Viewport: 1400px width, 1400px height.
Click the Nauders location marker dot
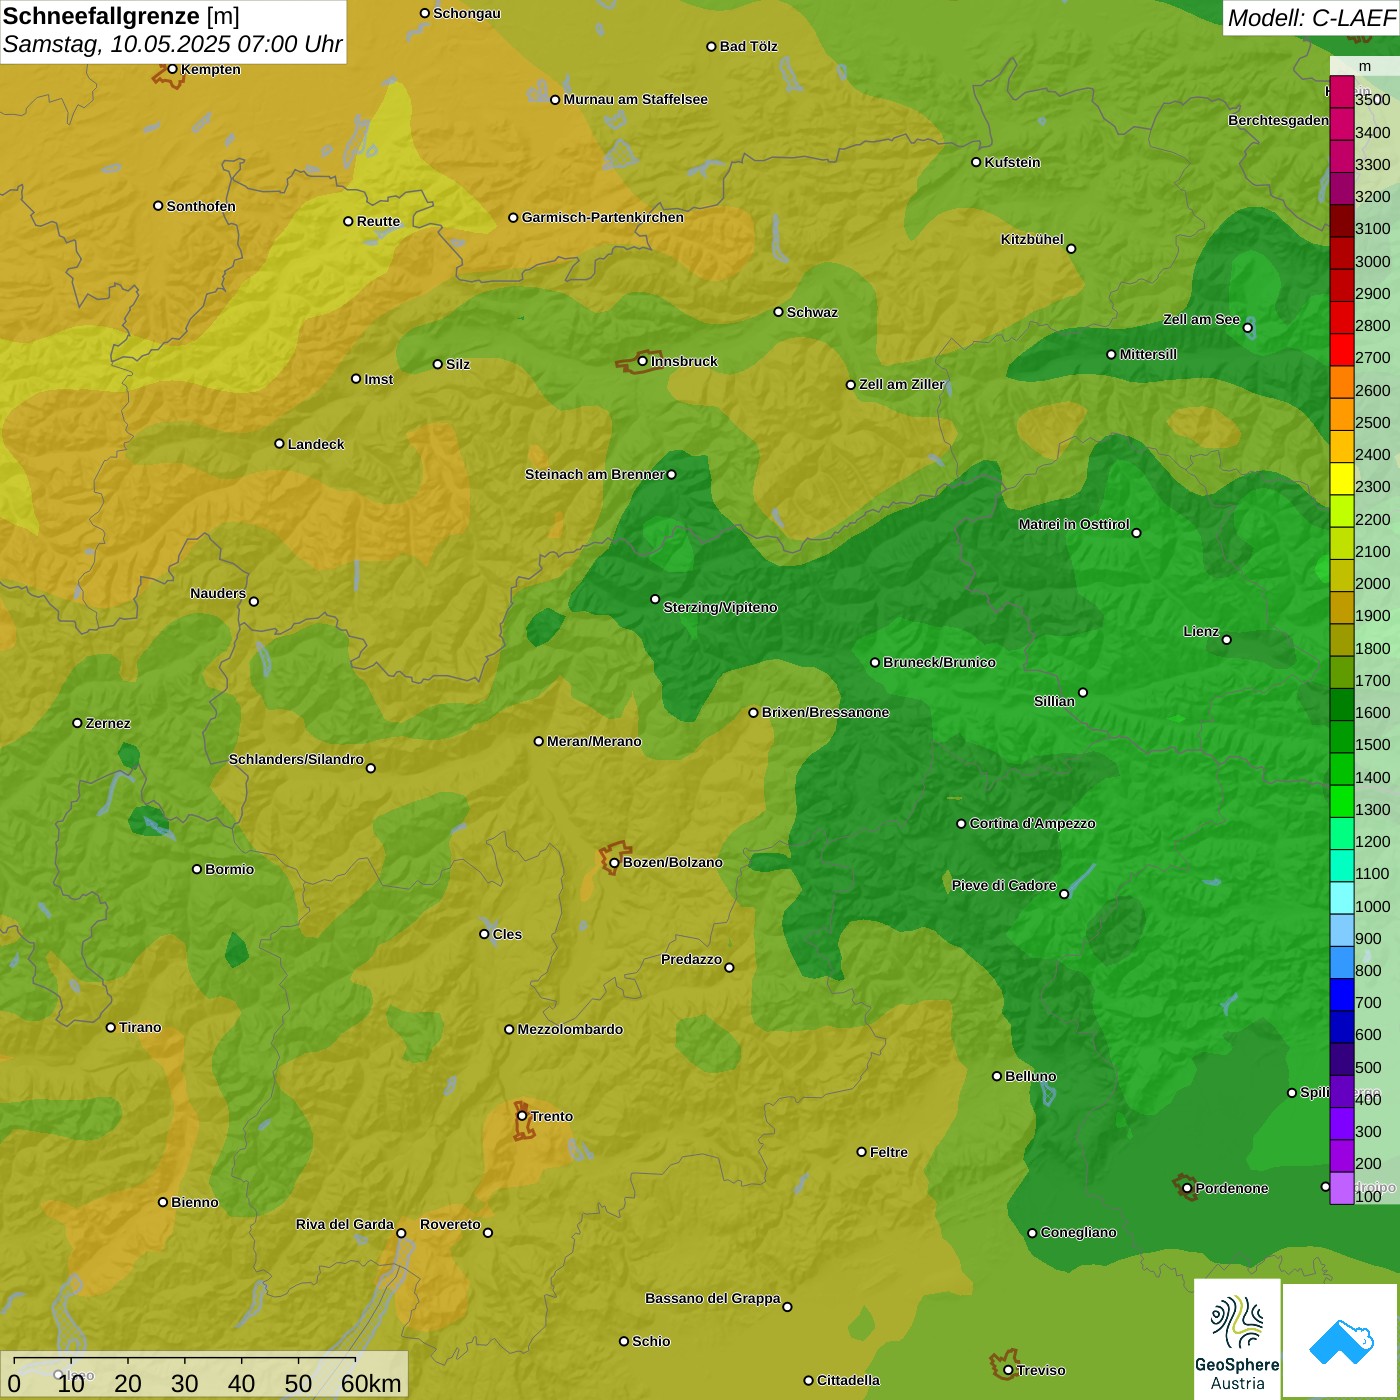(x=254, y=602)
